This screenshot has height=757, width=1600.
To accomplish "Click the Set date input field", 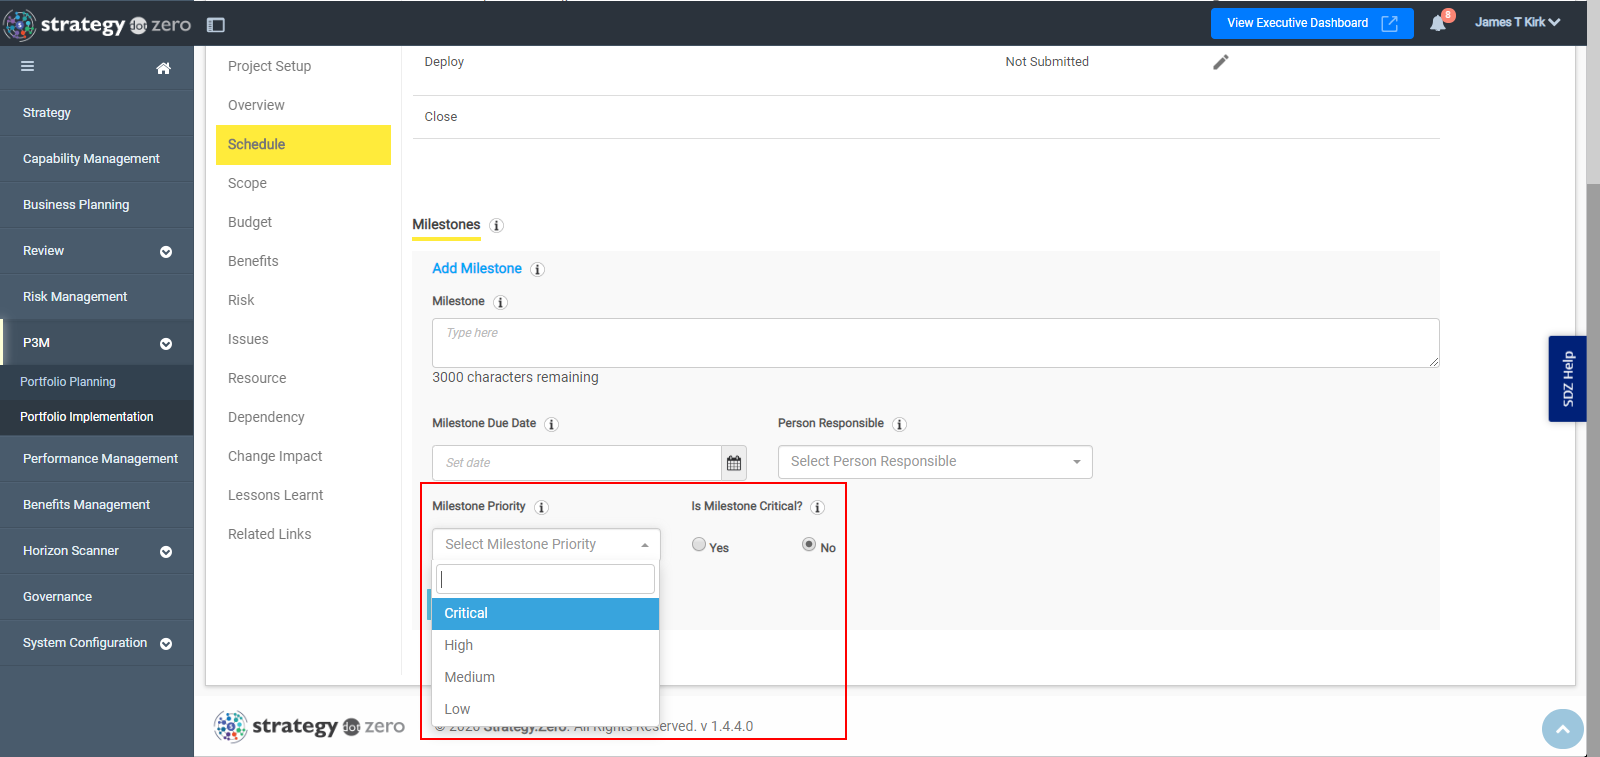I will pyautogui.click(x=577, y=463).
